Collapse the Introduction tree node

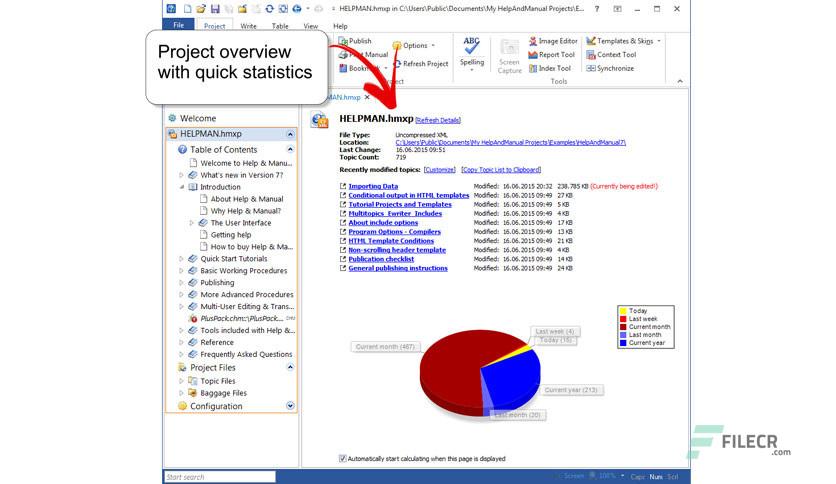(181, 187)
